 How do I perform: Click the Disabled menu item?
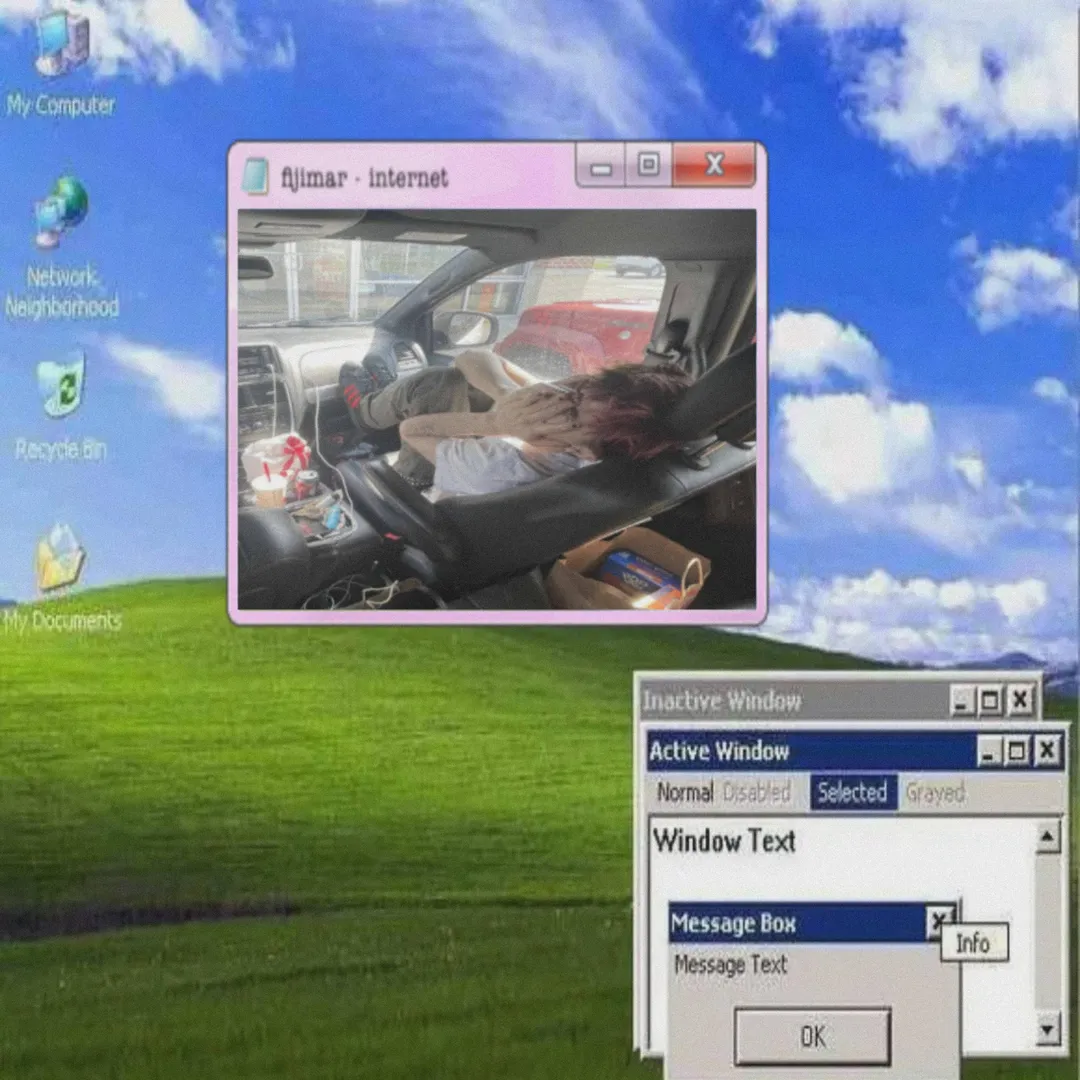coord(756,793)
